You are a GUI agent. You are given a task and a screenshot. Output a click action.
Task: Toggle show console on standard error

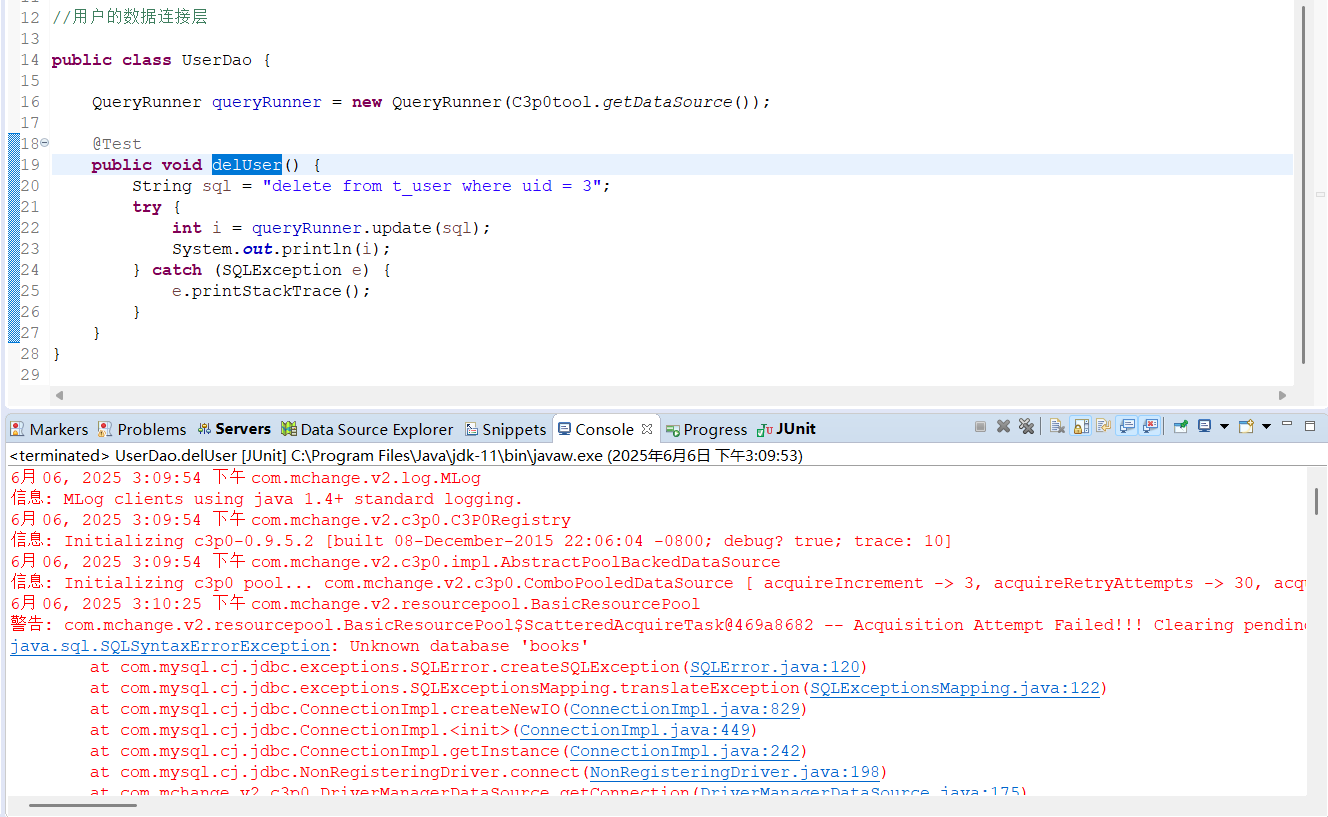coord(1150,426)
